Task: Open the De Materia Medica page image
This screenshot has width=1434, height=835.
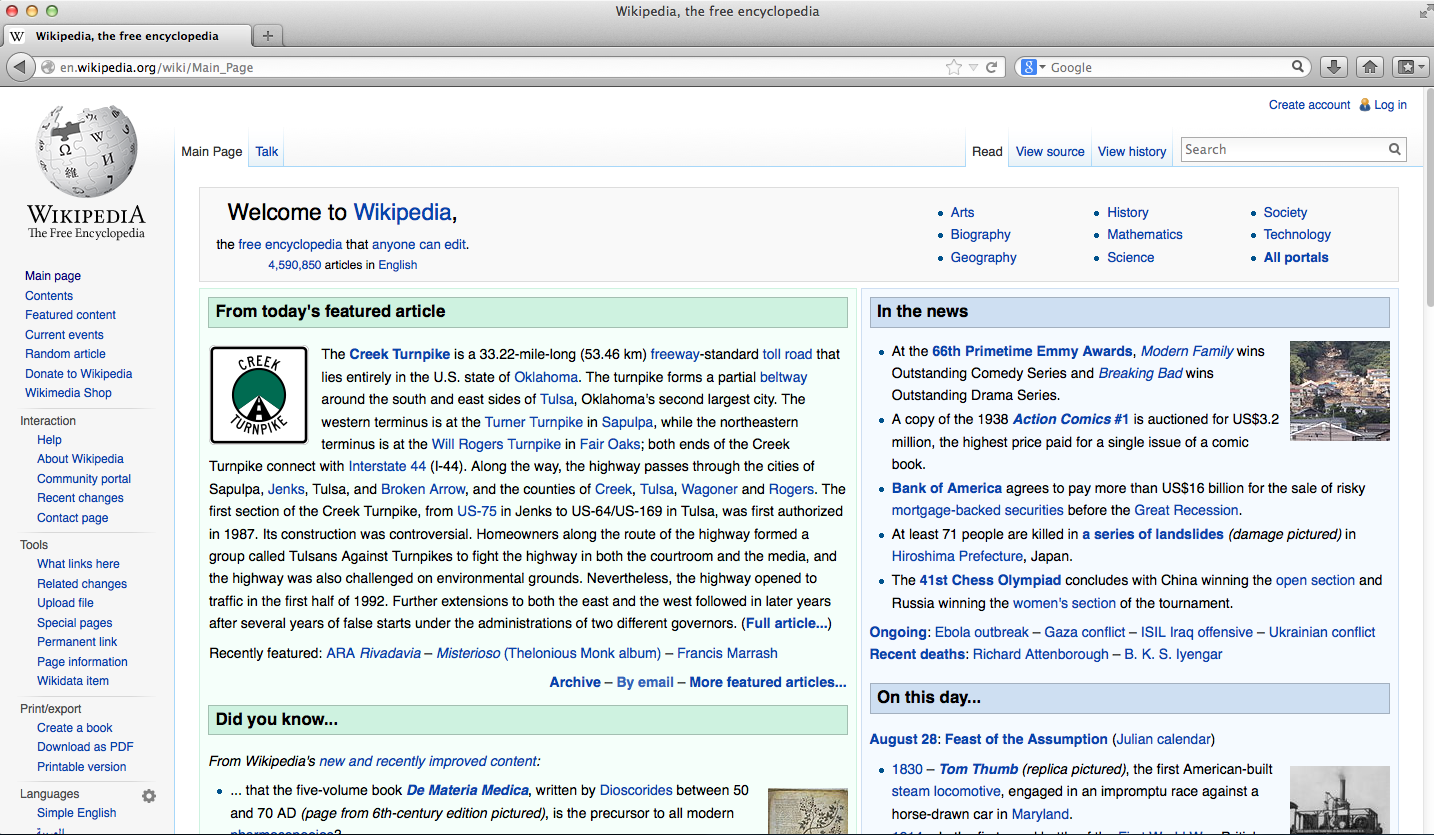Action: pos(807,811)
